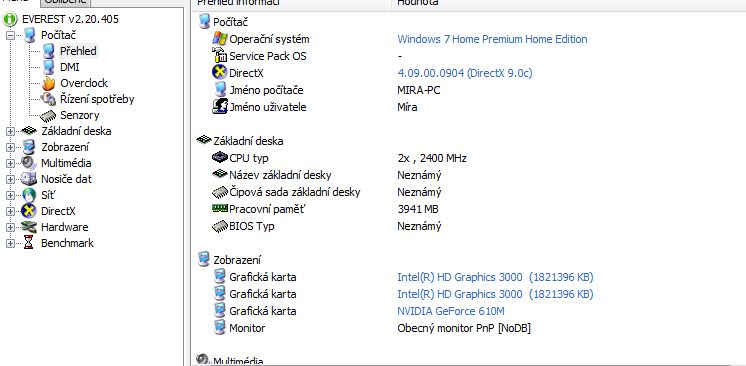
Task: Click the Řízení spotřeby power icon
Action: click(x=49, y=99)
